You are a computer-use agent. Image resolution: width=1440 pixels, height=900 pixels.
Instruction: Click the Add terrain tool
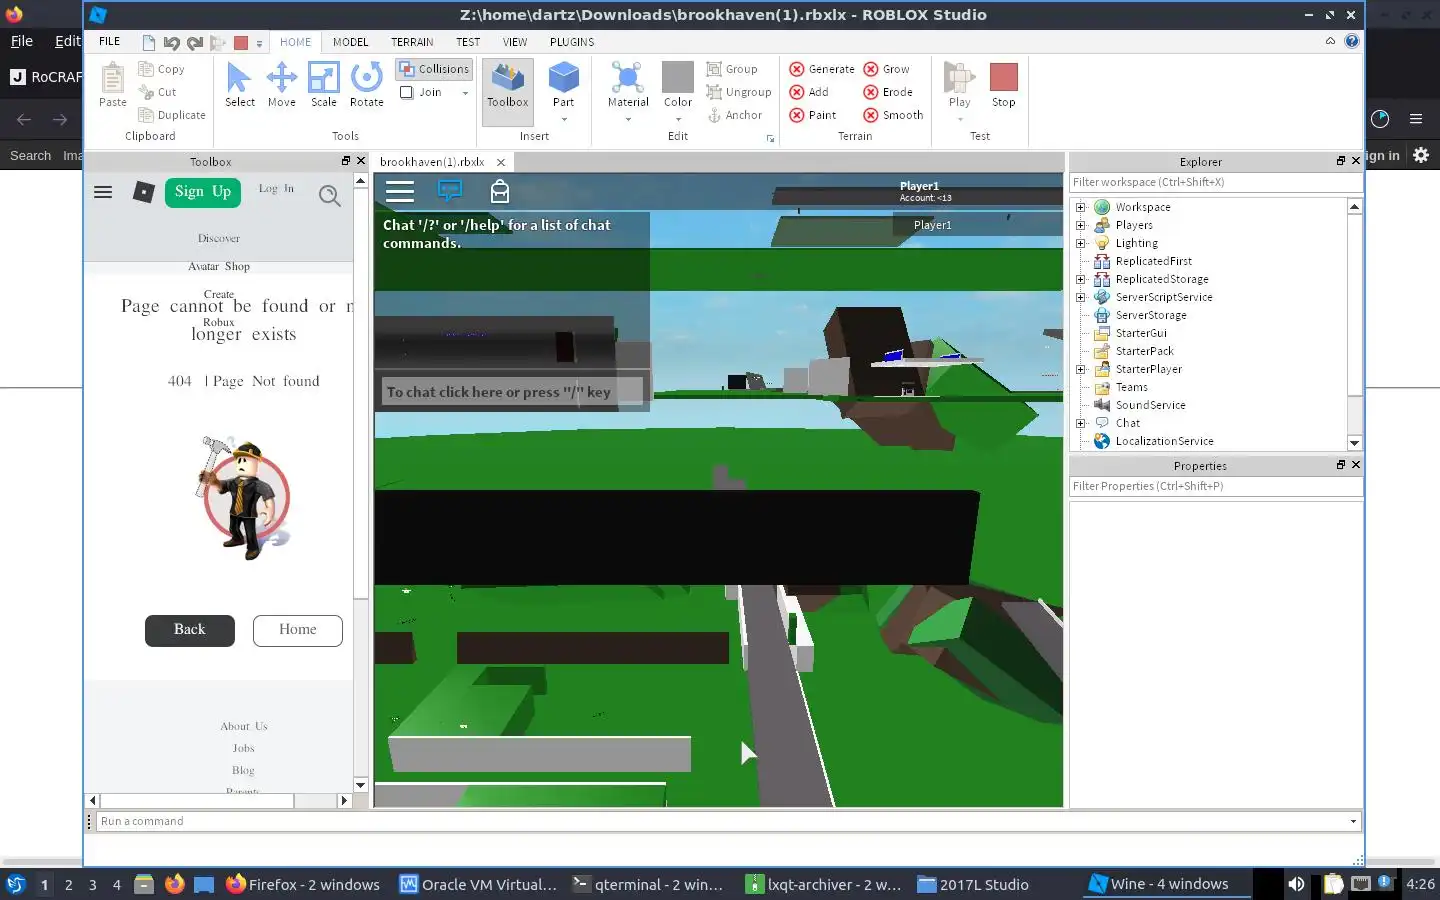(x=809, y=92)
